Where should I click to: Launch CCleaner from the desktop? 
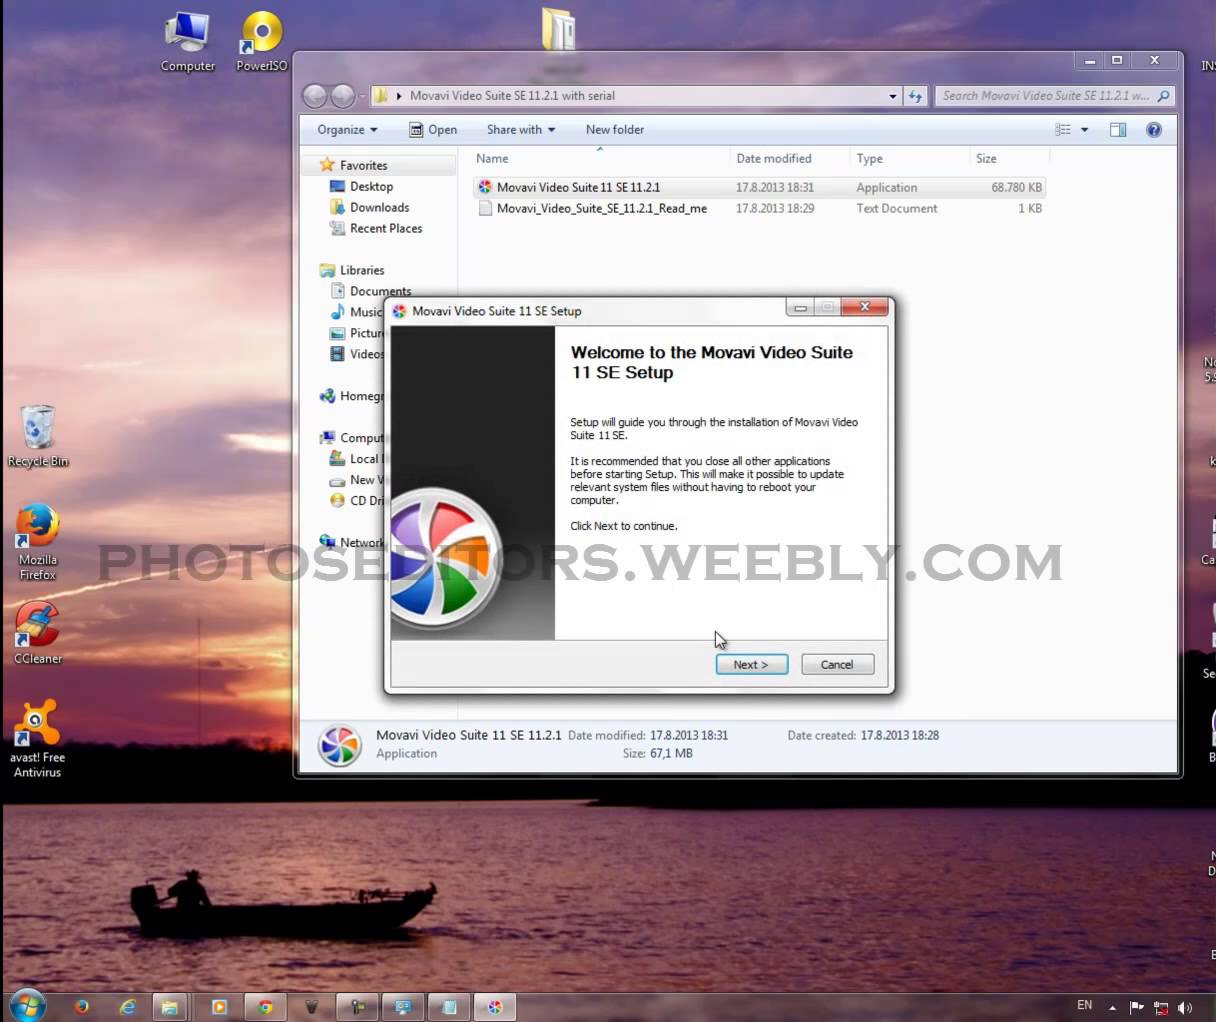click(x=38, y=633)
